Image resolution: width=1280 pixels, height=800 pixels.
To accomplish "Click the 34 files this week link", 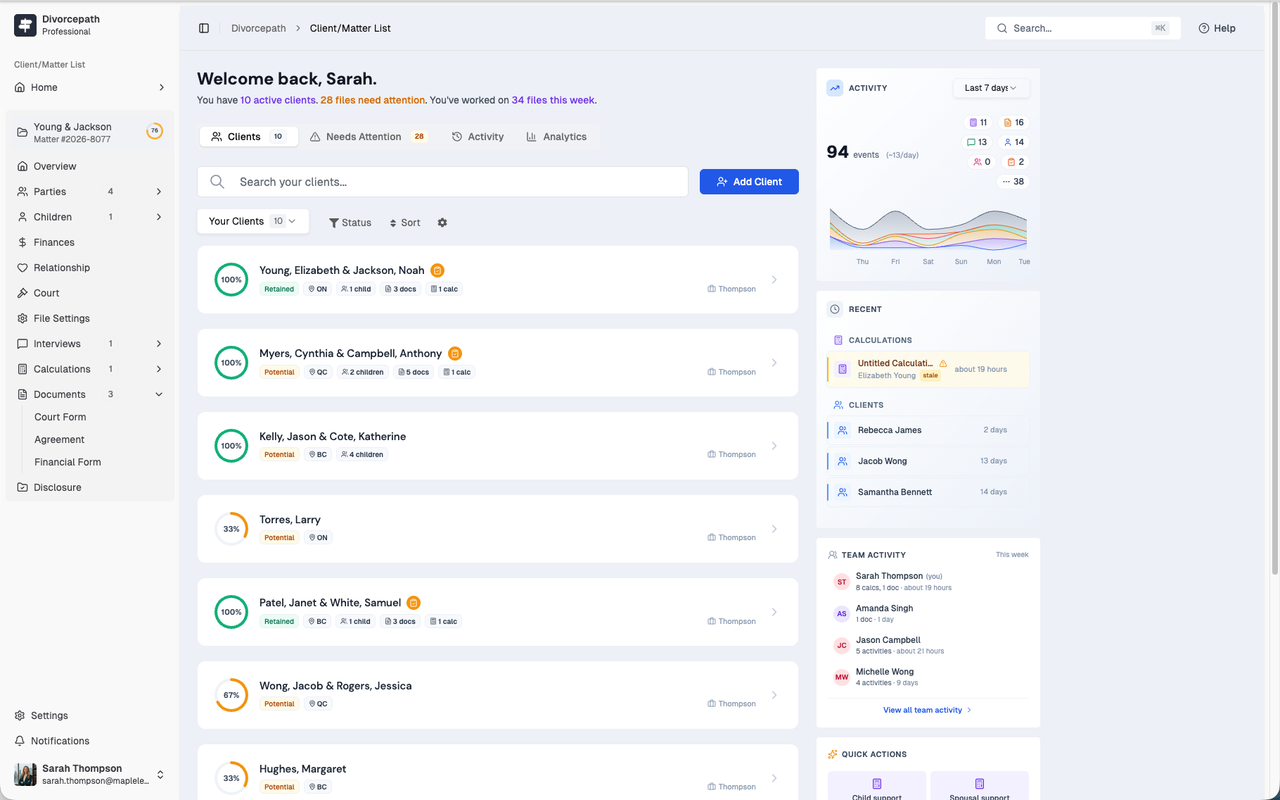I will (553, 100).
